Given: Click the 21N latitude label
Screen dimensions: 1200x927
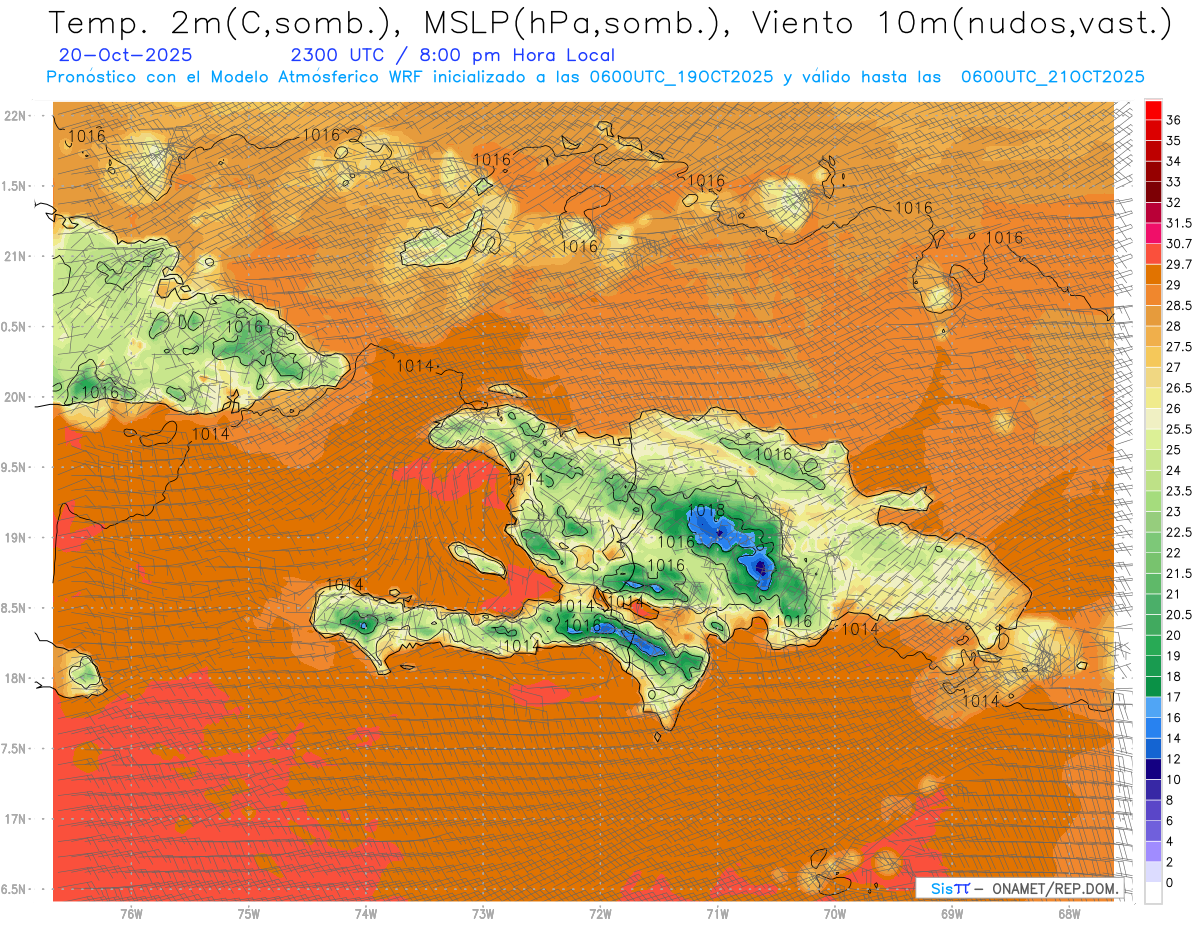Looking at the screenshot, I should point(14,256).
